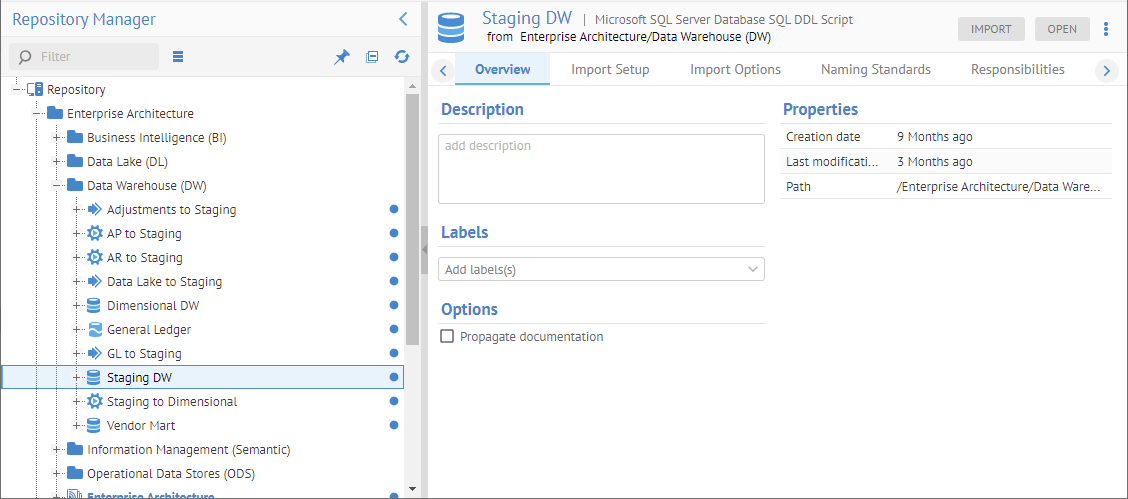Click the blue dot beside General Ledger
This screenshot has height=499, width=1128.
[394, 330]
